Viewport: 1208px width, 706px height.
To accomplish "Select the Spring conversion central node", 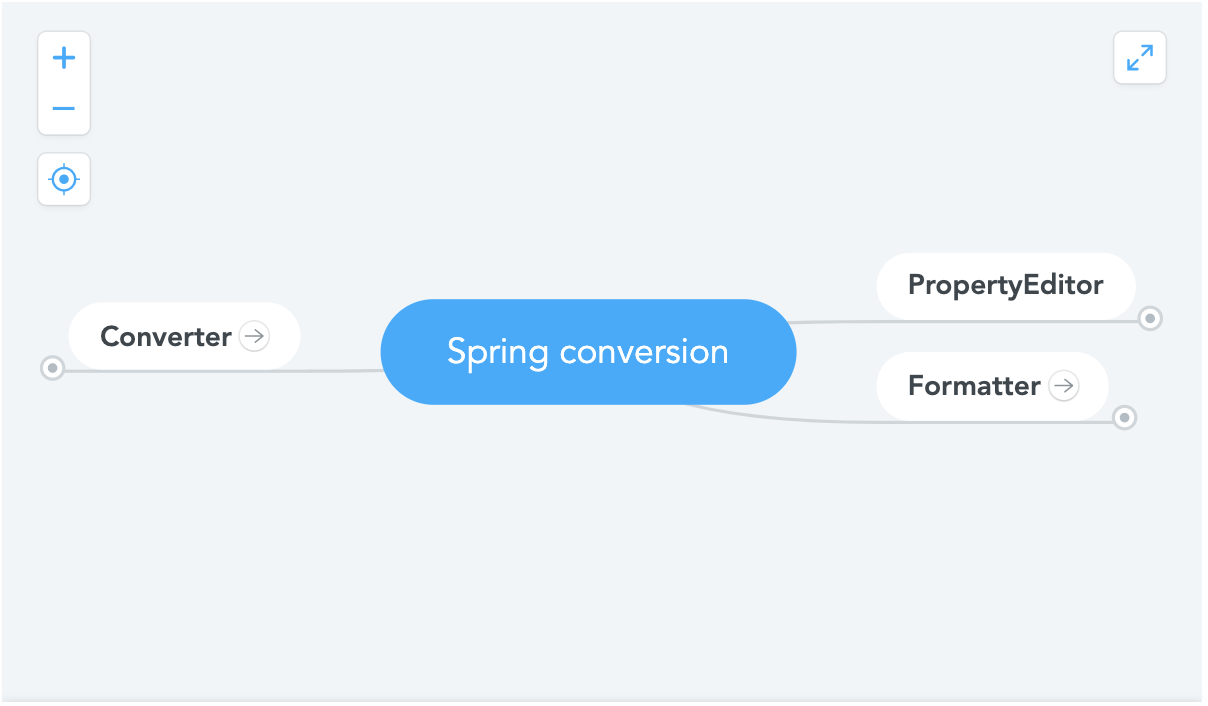I will tap(588, 352).
